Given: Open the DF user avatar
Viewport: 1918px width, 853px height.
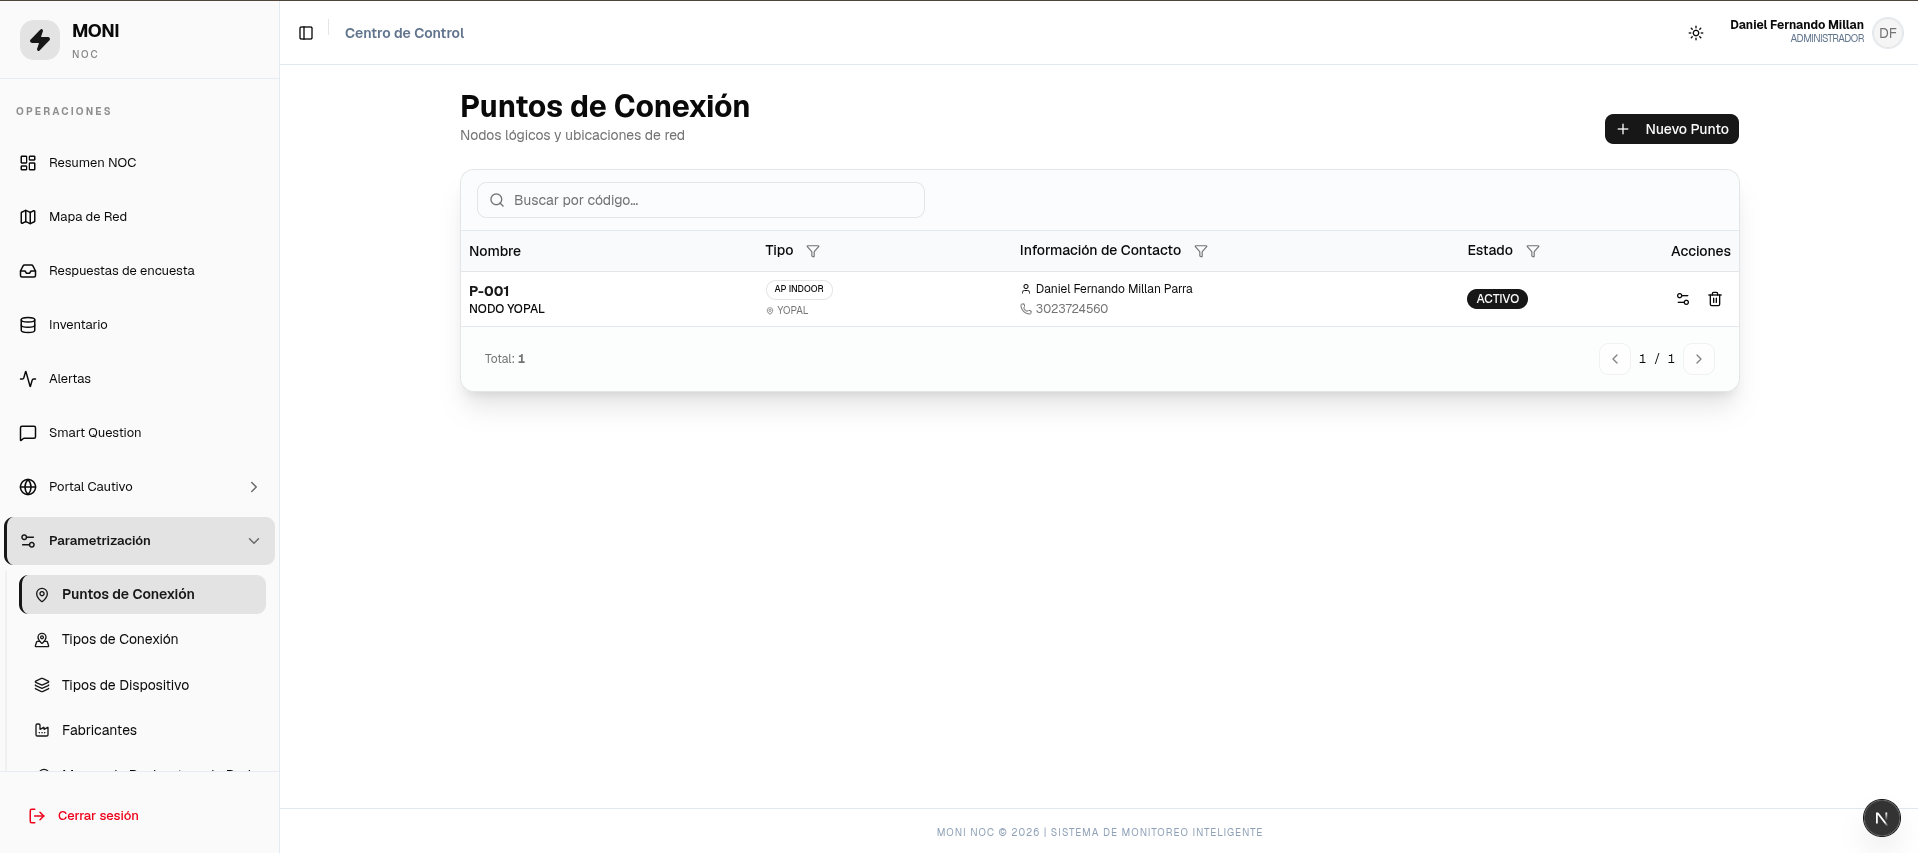Looking at the screenshot, I should 1887,33.
